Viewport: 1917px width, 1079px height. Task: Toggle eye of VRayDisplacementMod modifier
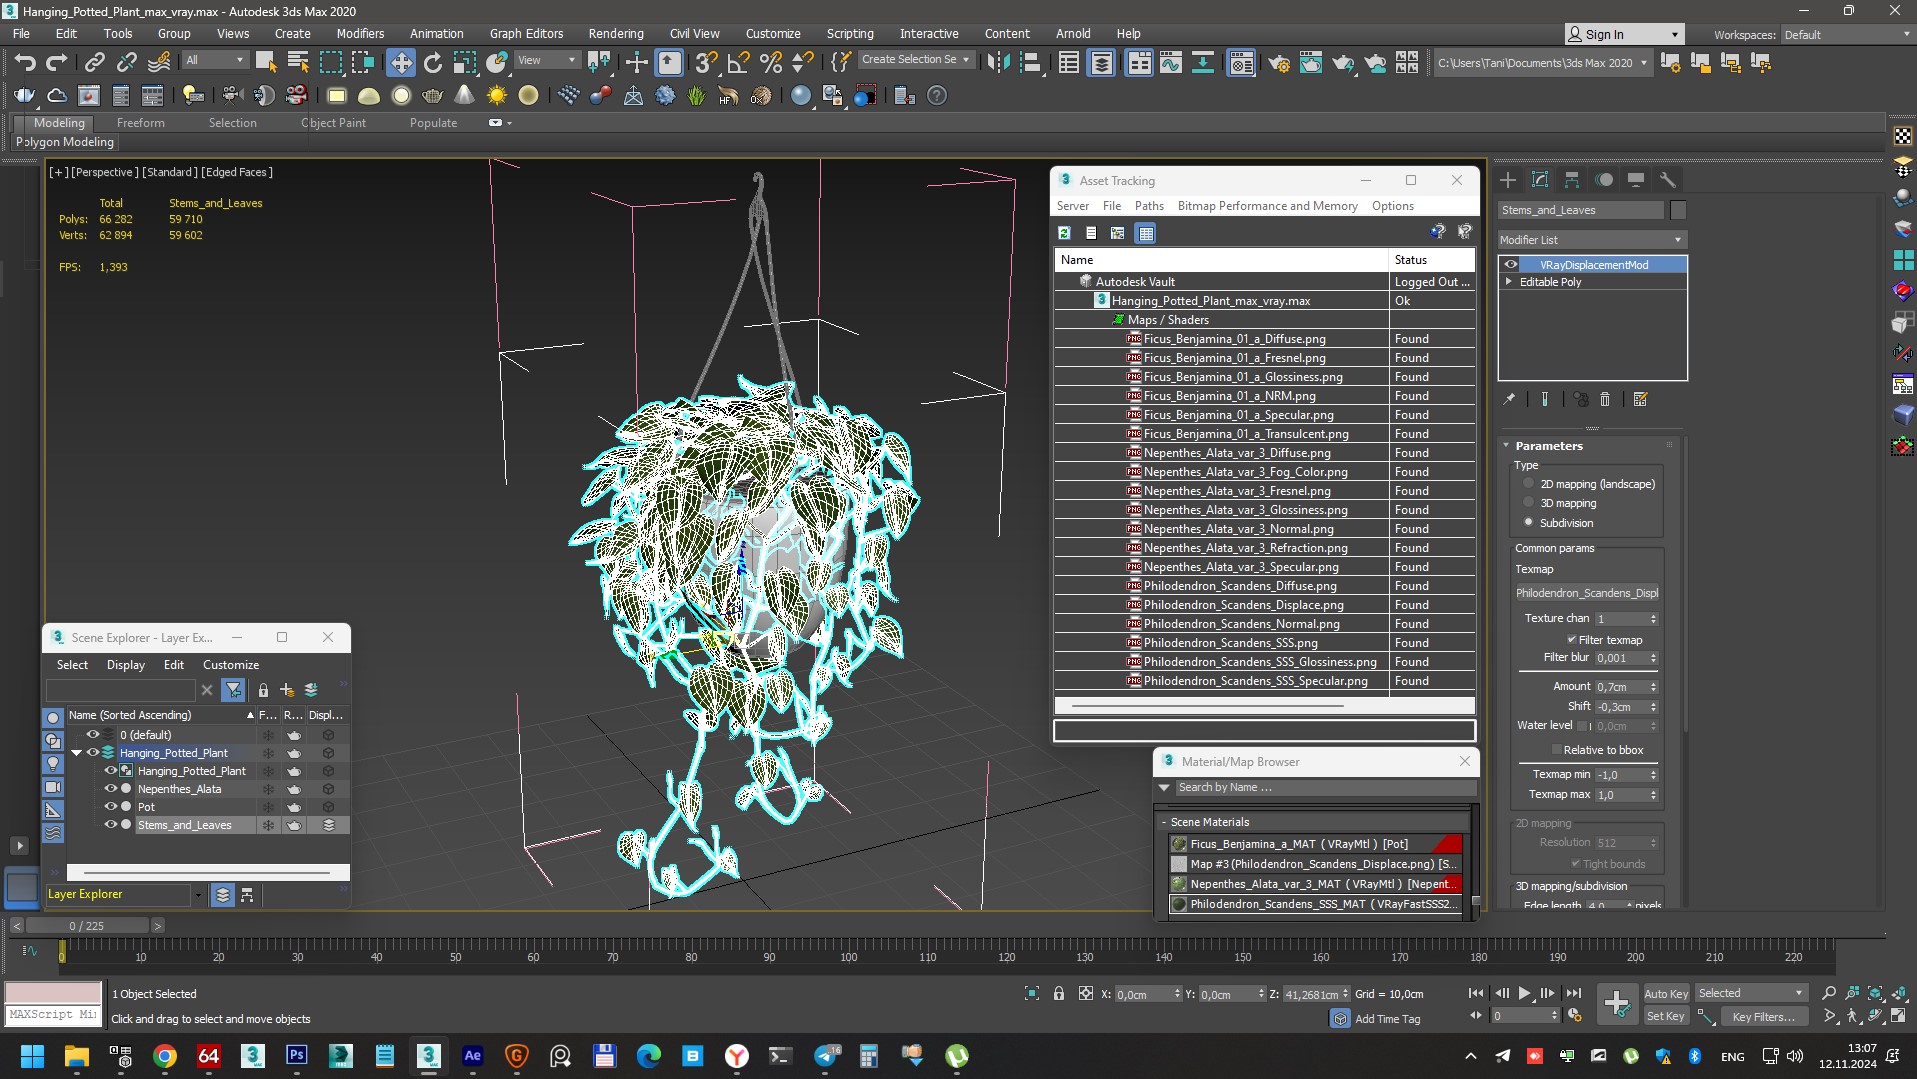coord(1511,265)
